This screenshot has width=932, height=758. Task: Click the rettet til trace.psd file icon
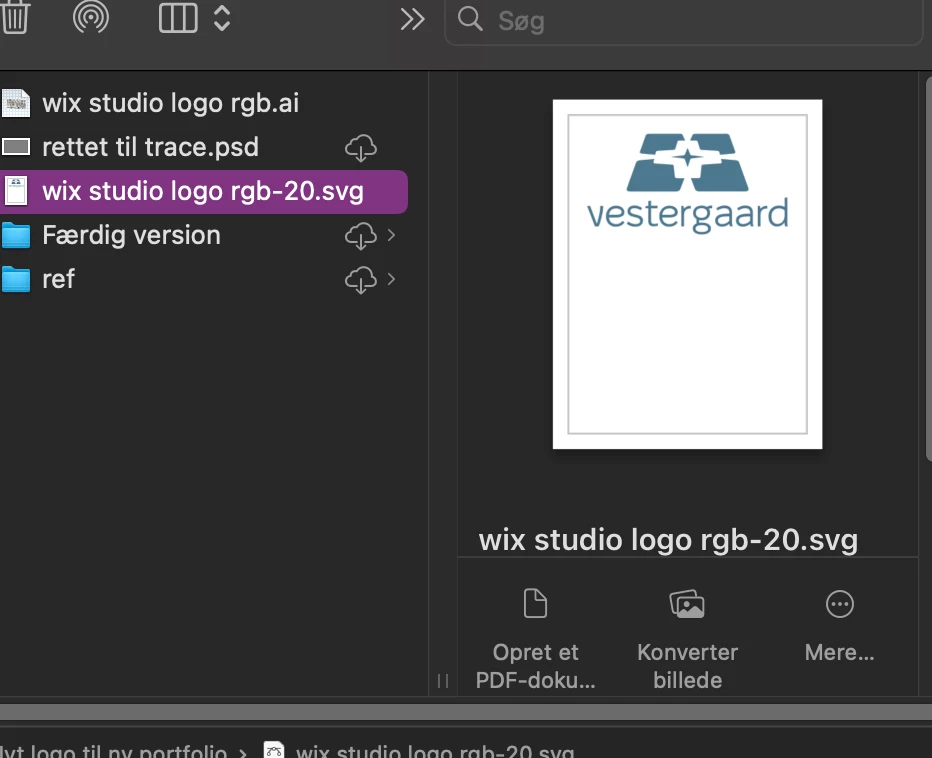coord(16,147)
